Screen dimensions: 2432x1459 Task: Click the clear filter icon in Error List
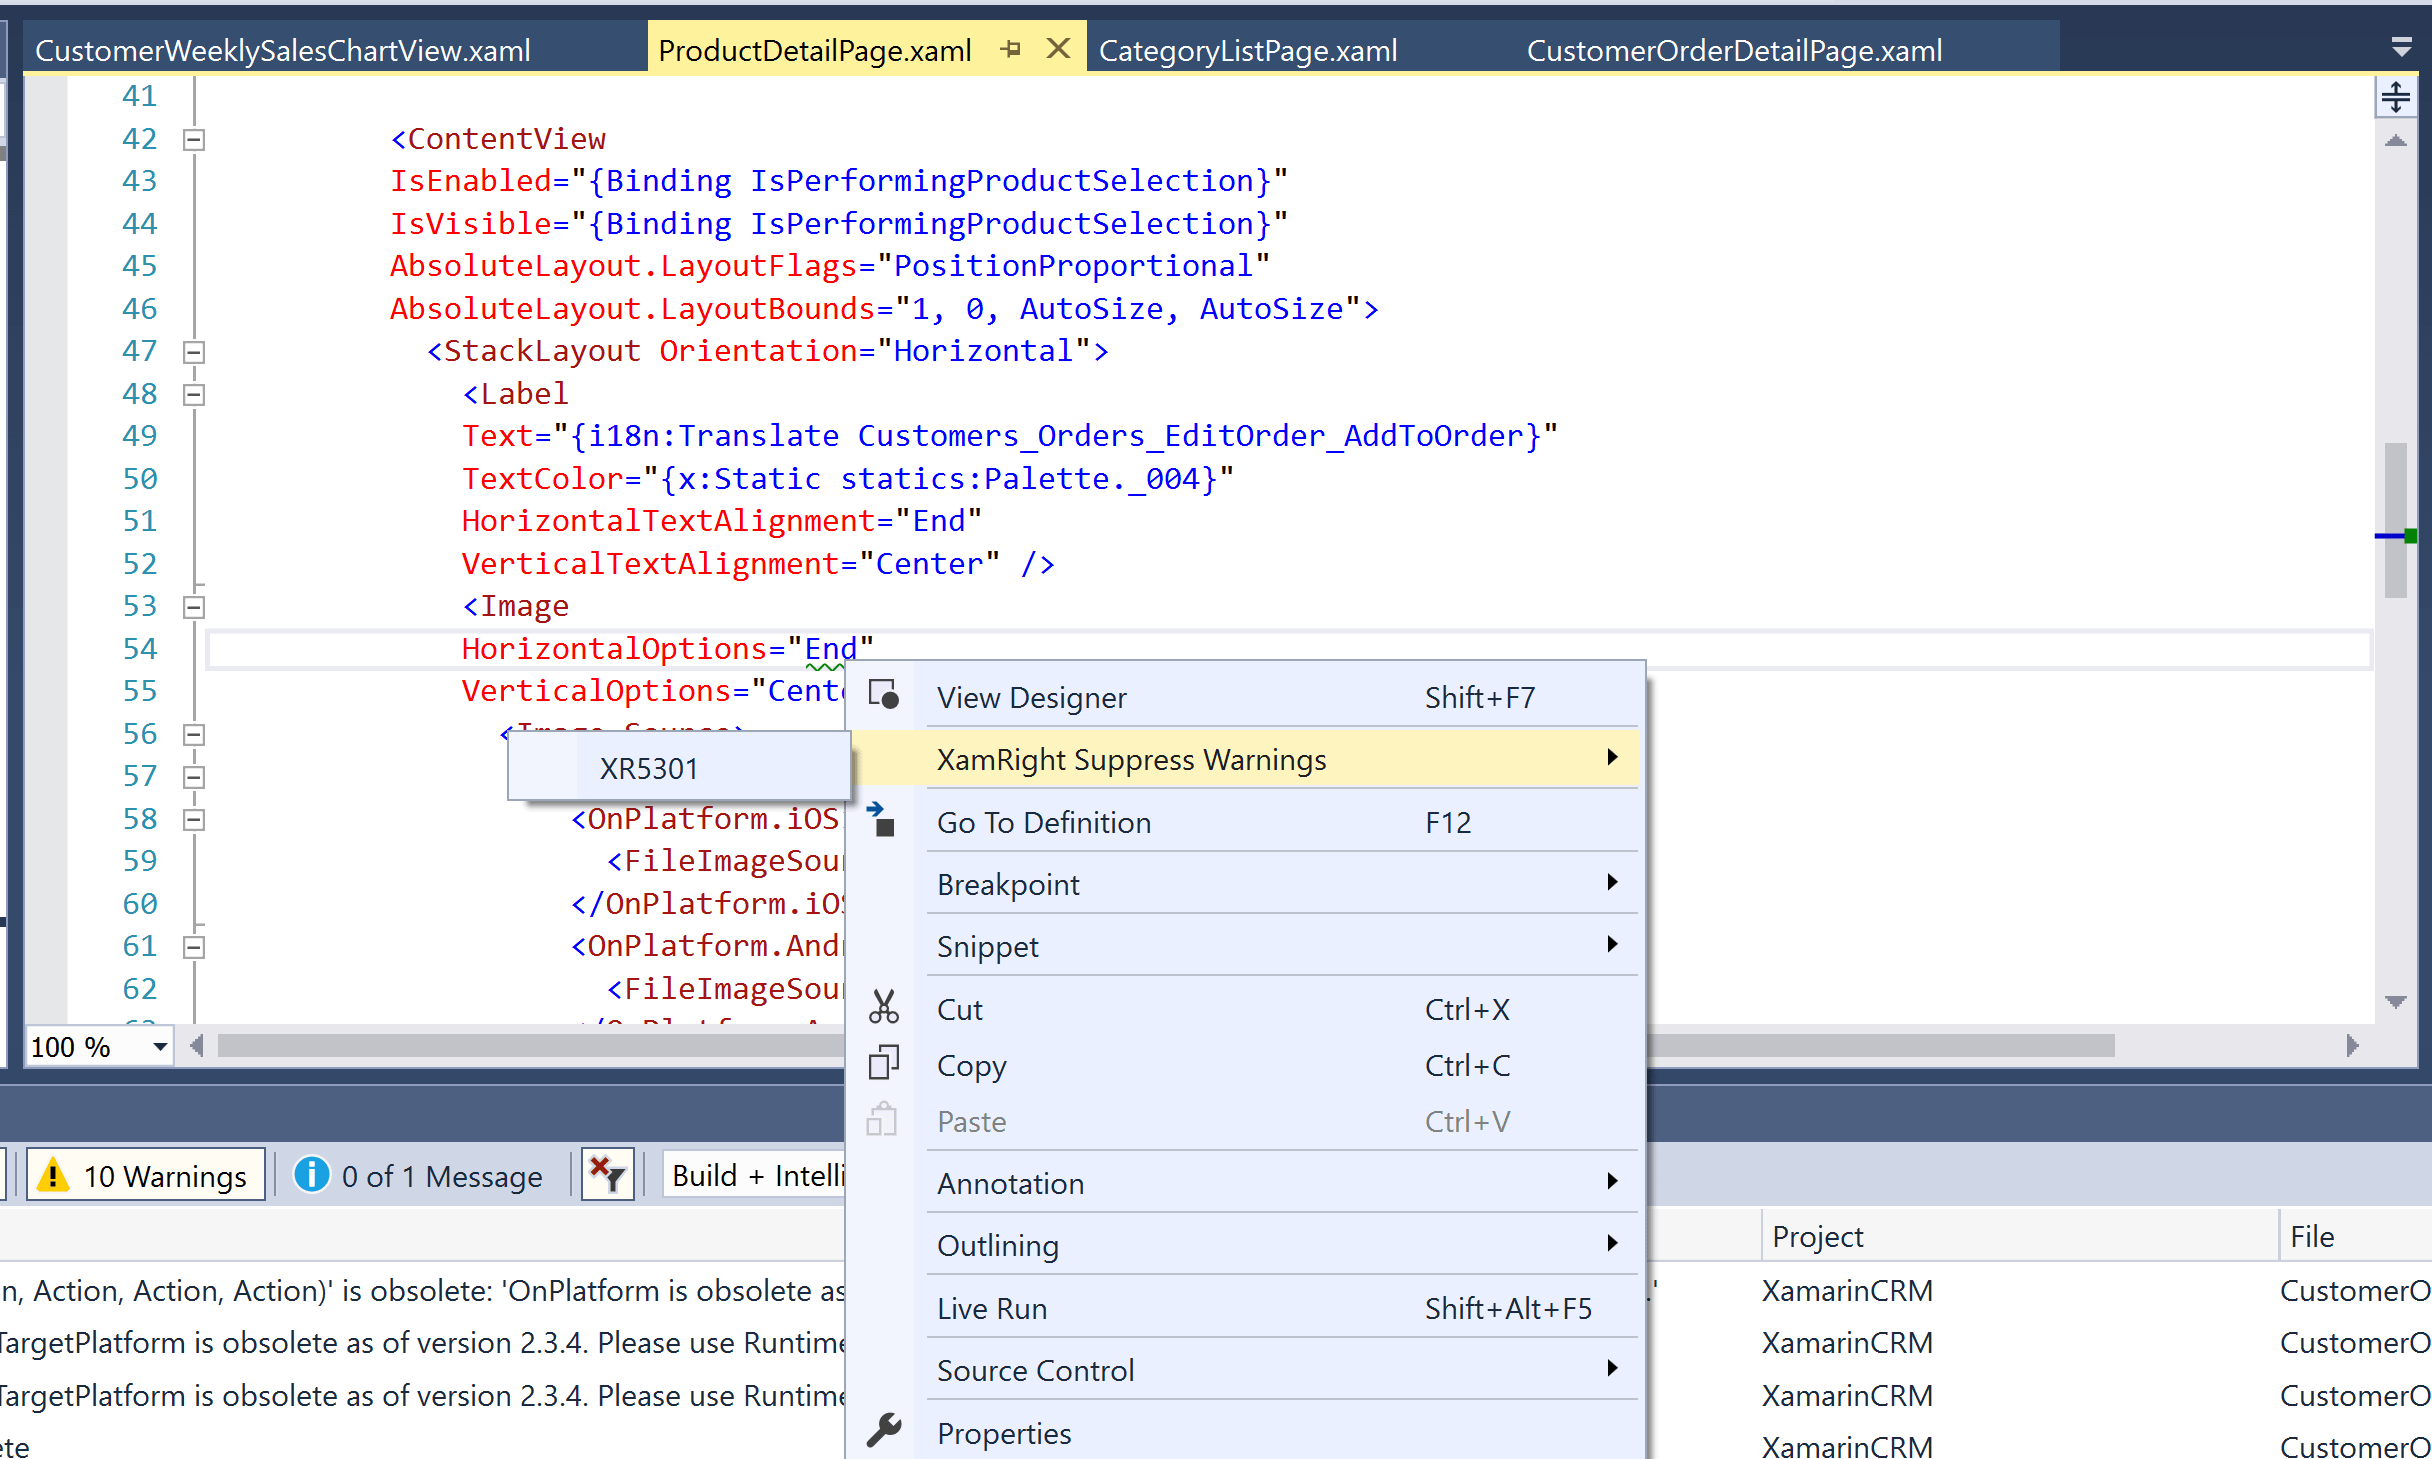(x=607, y=1175)
